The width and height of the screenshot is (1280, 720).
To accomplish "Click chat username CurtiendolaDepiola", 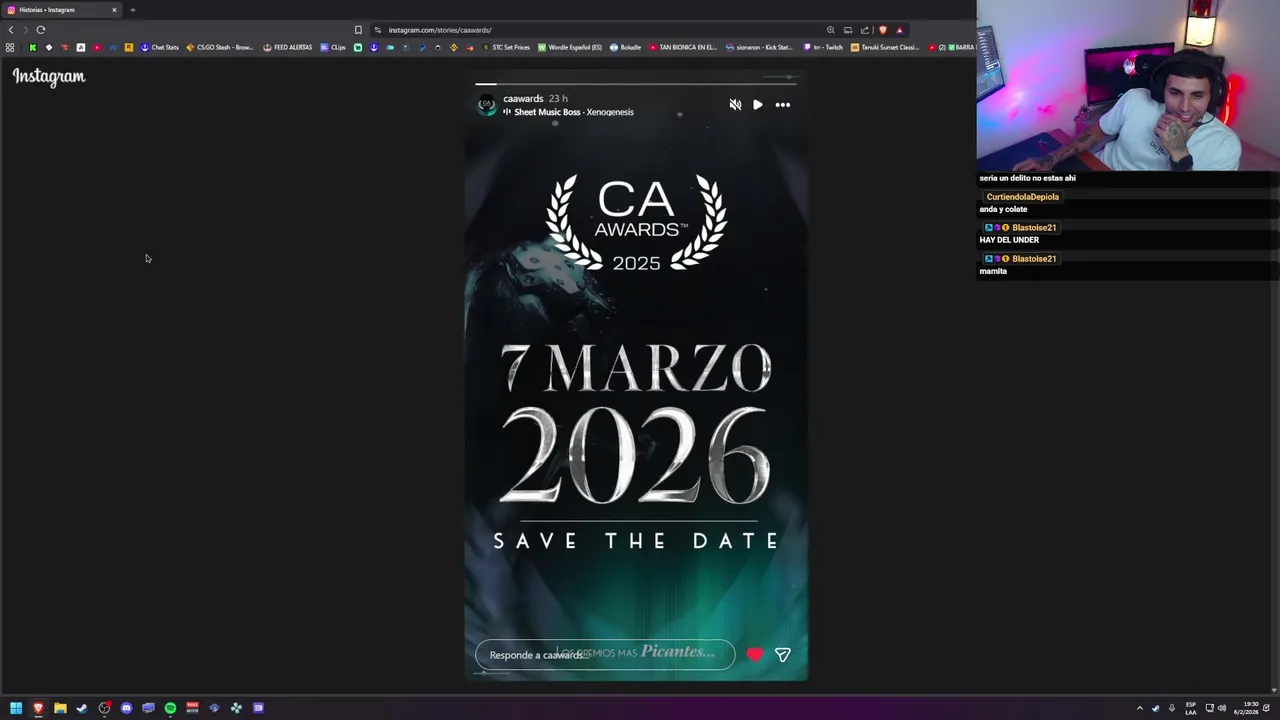I will click(1022, 197).
